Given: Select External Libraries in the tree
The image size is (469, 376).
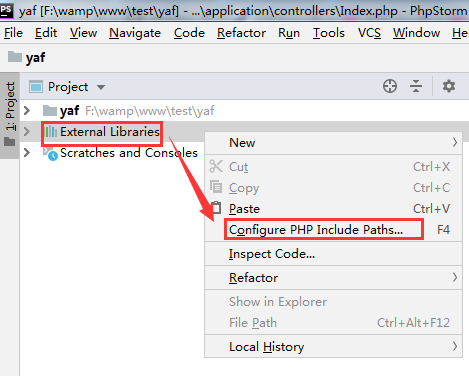Looking at the screenshot, I should pos(110,132).
